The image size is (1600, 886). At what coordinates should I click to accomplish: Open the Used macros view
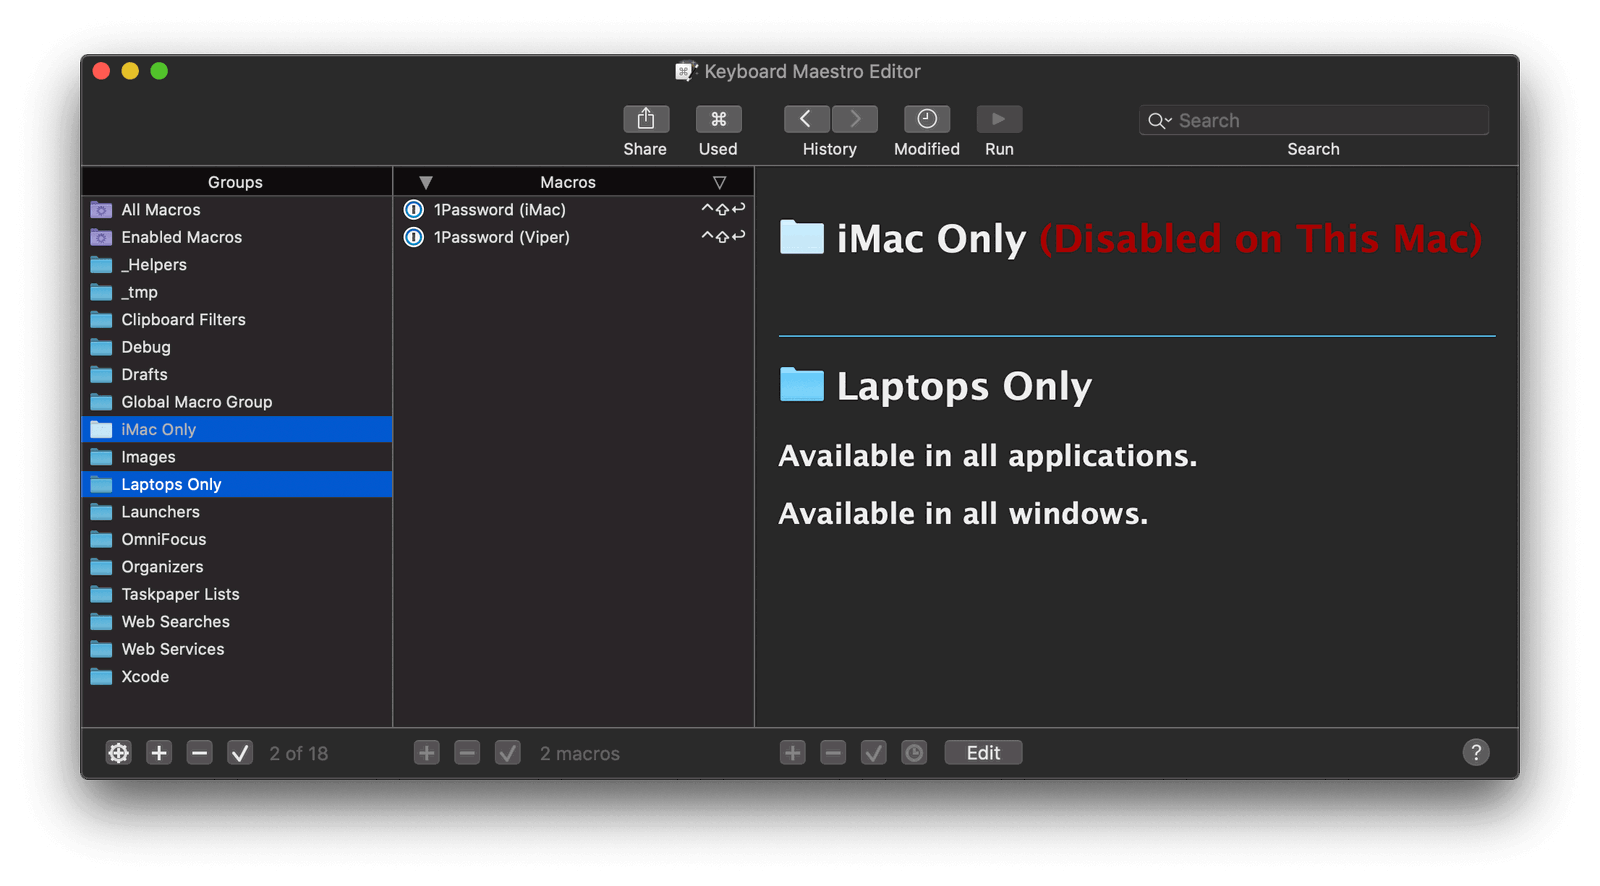(x=718, y=119)
